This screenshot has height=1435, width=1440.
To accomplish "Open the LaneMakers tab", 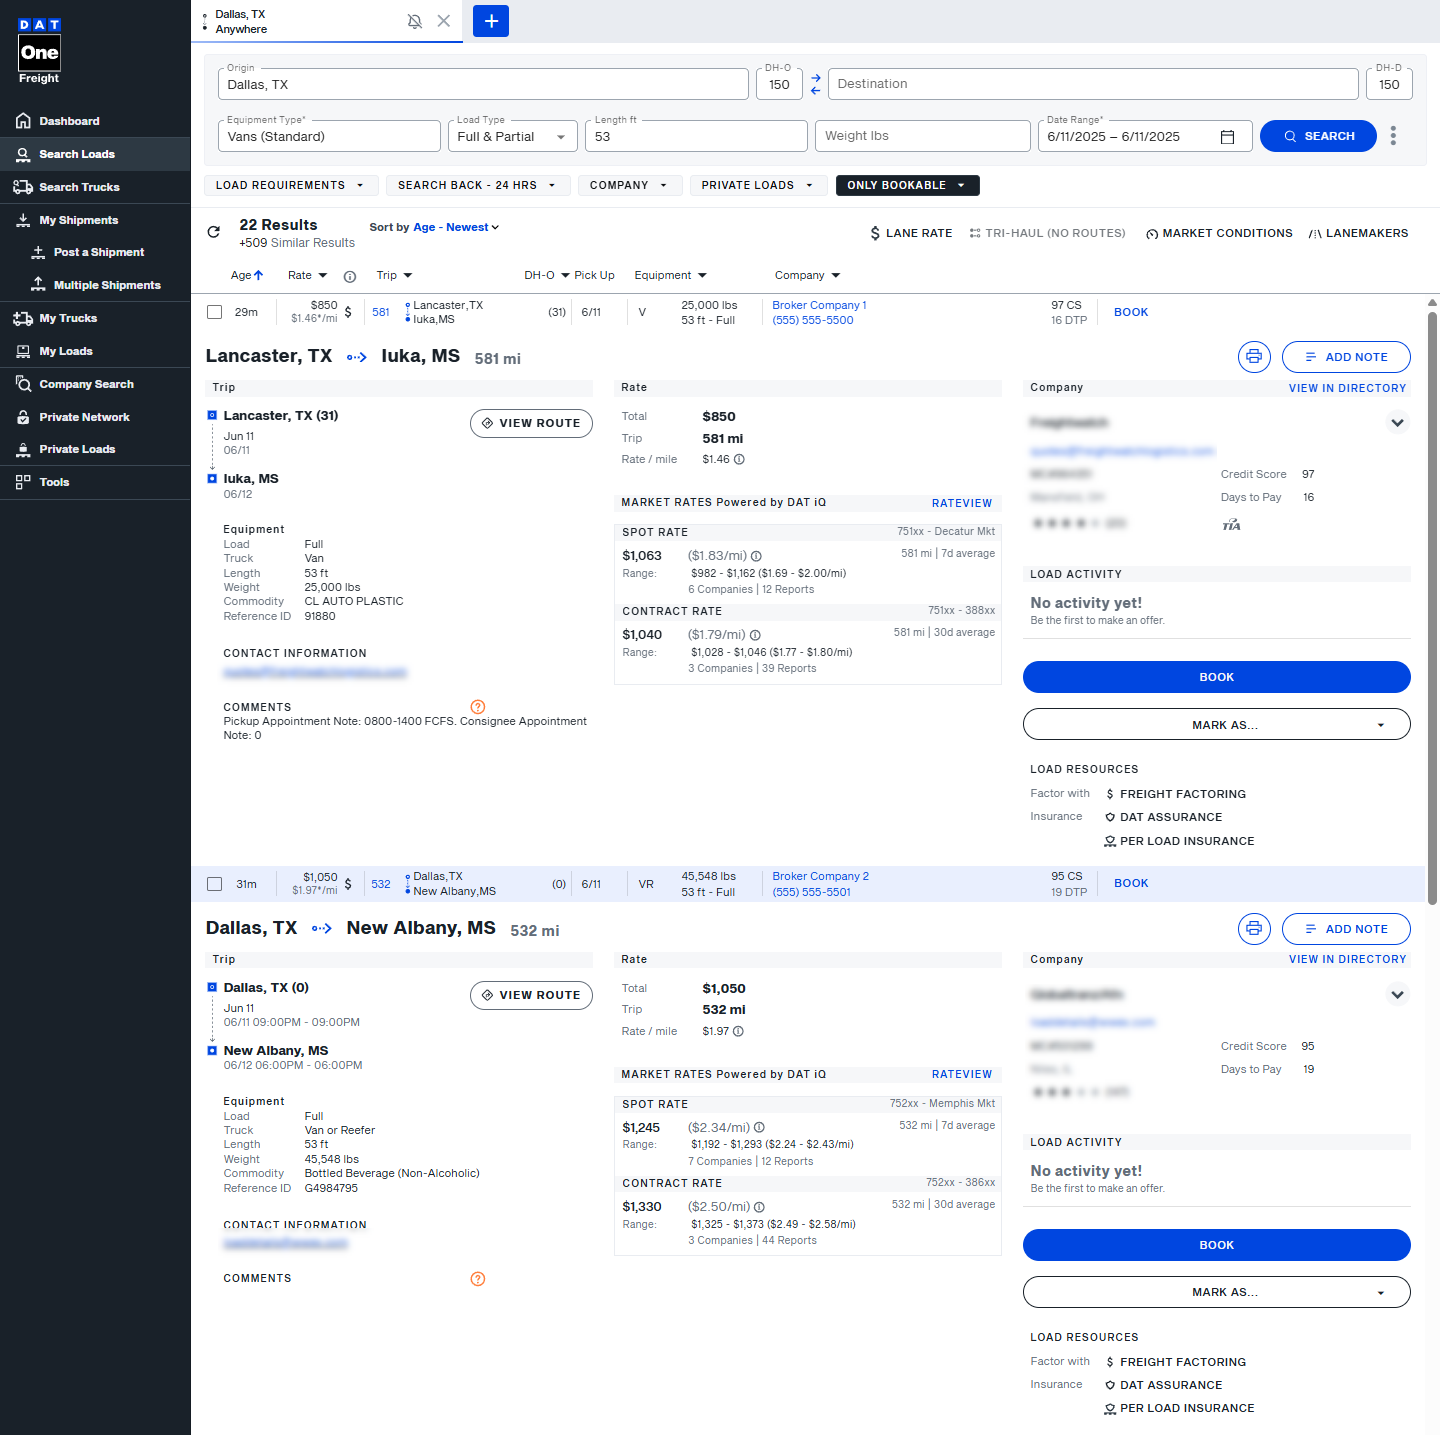I will pyautogui.click(x=1358, y=233).
